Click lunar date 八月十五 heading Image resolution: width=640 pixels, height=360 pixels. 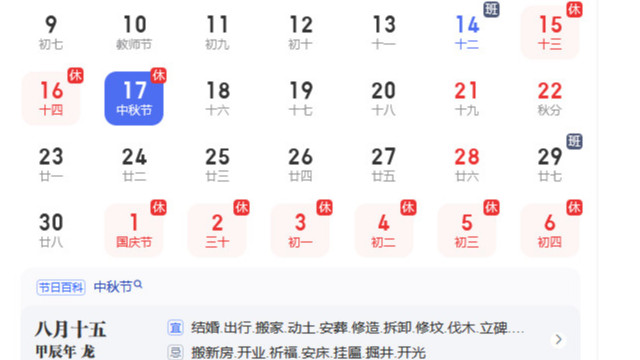tap(71, 329)
